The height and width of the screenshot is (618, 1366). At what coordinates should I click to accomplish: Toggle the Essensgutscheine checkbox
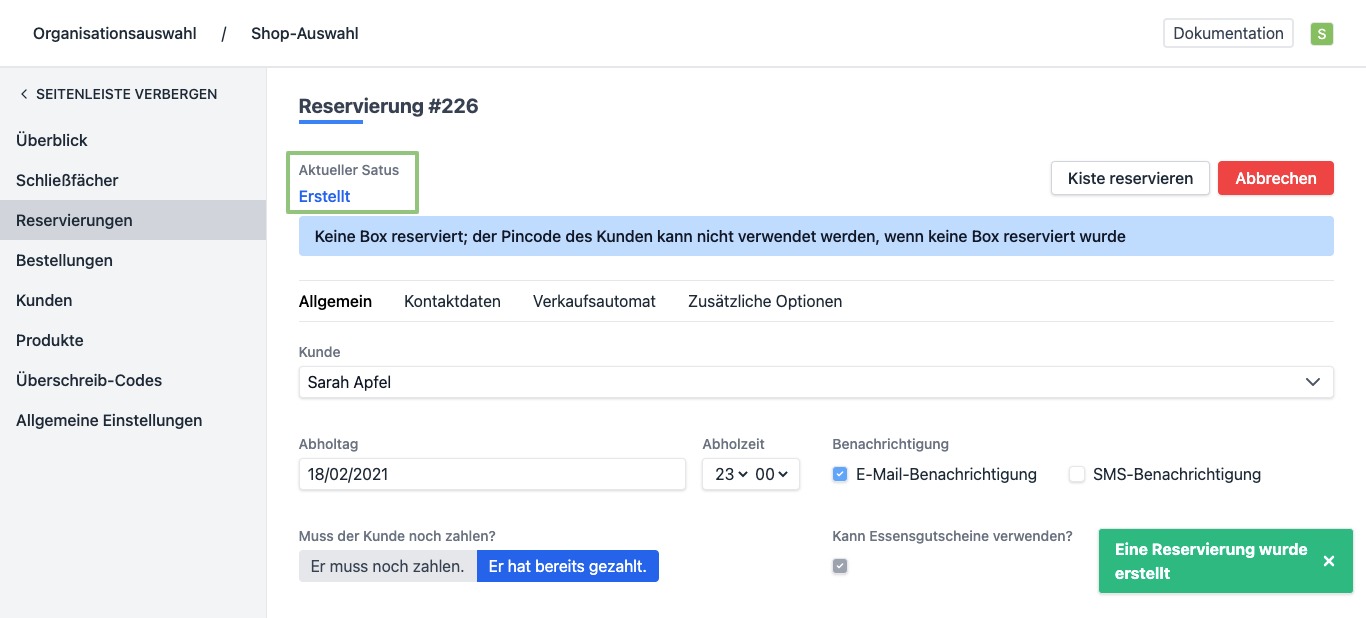pos(840,567)
